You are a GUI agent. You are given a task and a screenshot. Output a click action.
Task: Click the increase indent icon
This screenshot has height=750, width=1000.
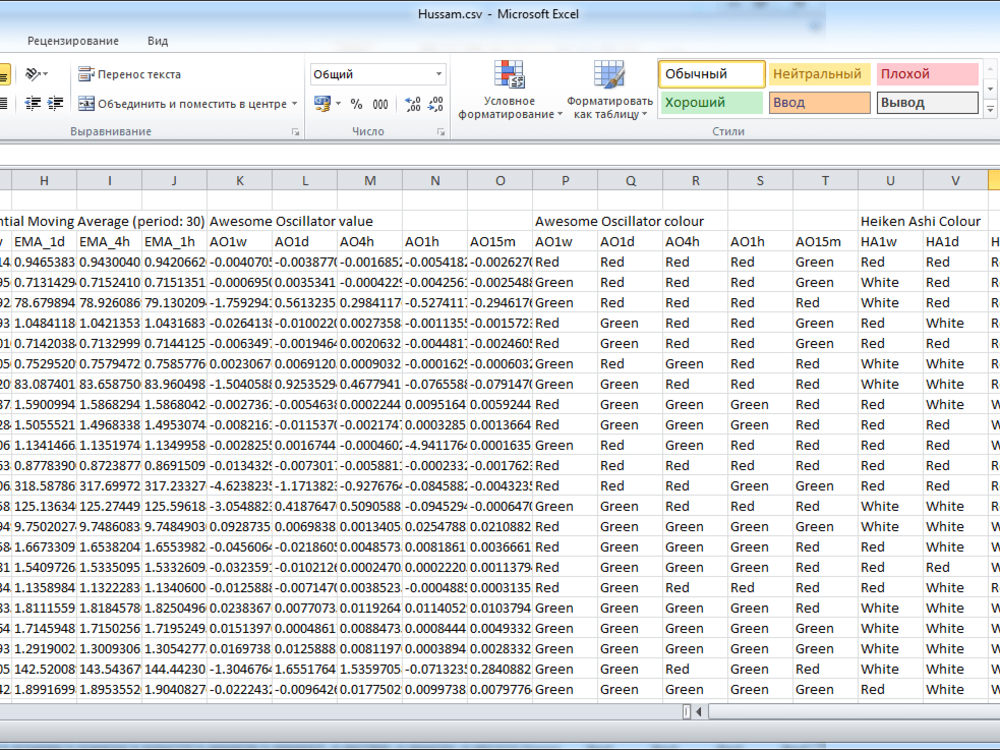56,103
